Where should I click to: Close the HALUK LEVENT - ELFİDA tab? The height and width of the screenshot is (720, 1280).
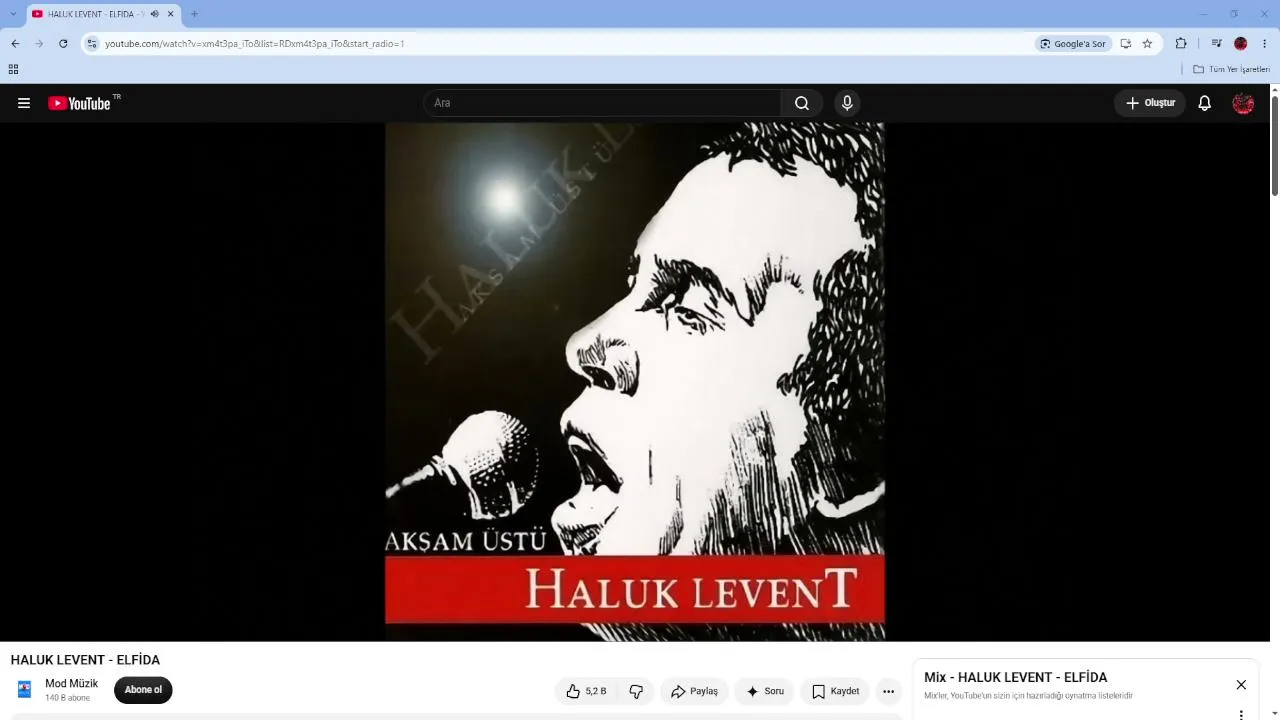[x=171, y=14]
